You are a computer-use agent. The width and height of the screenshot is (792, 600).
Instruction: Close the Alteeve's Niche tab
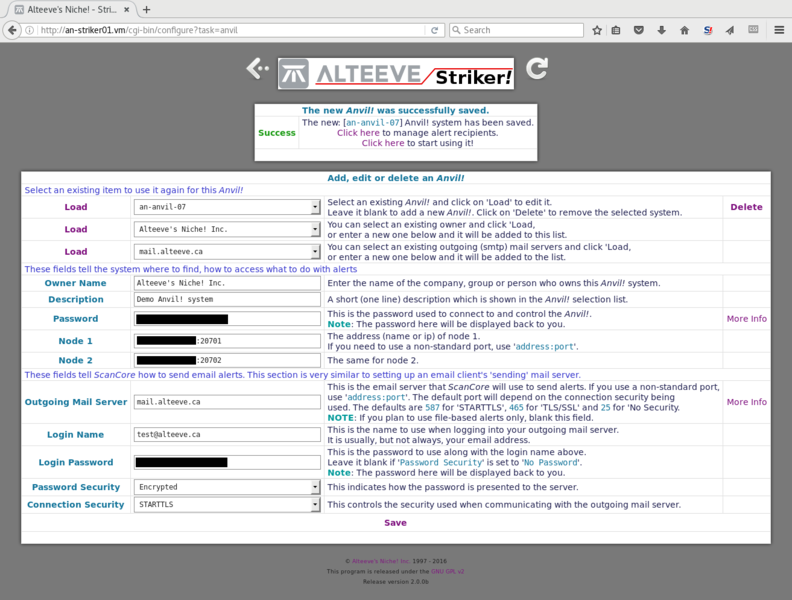pos(127,10)
